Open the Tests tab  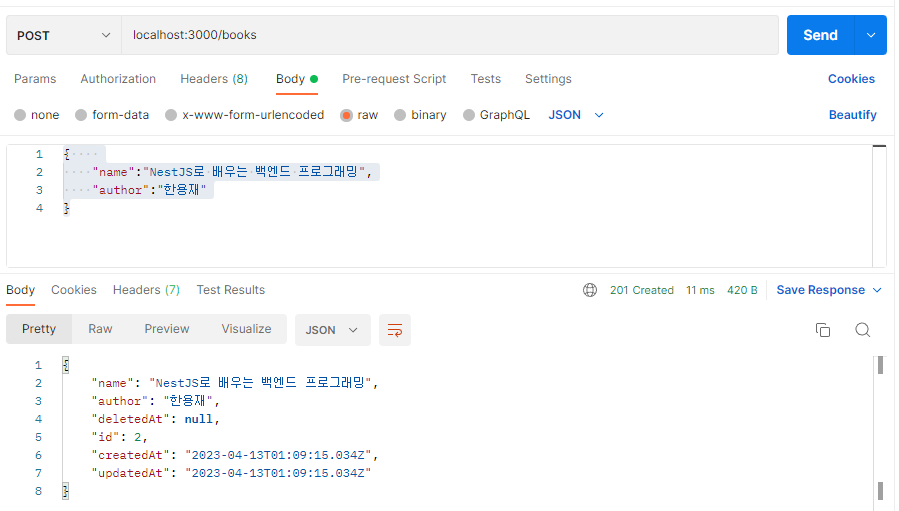[486, 79]
